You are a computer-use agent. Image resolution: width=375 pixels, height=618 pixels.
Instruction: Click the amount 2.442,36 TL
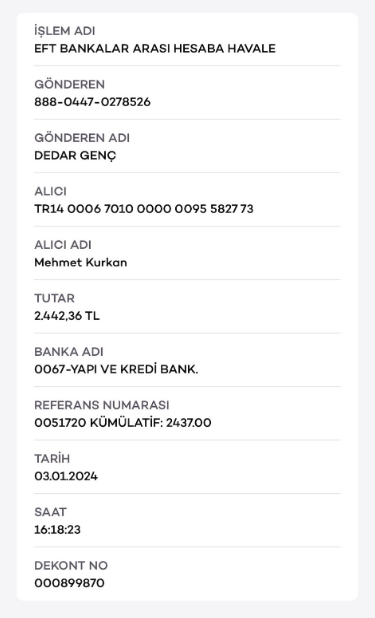[67, 316]
